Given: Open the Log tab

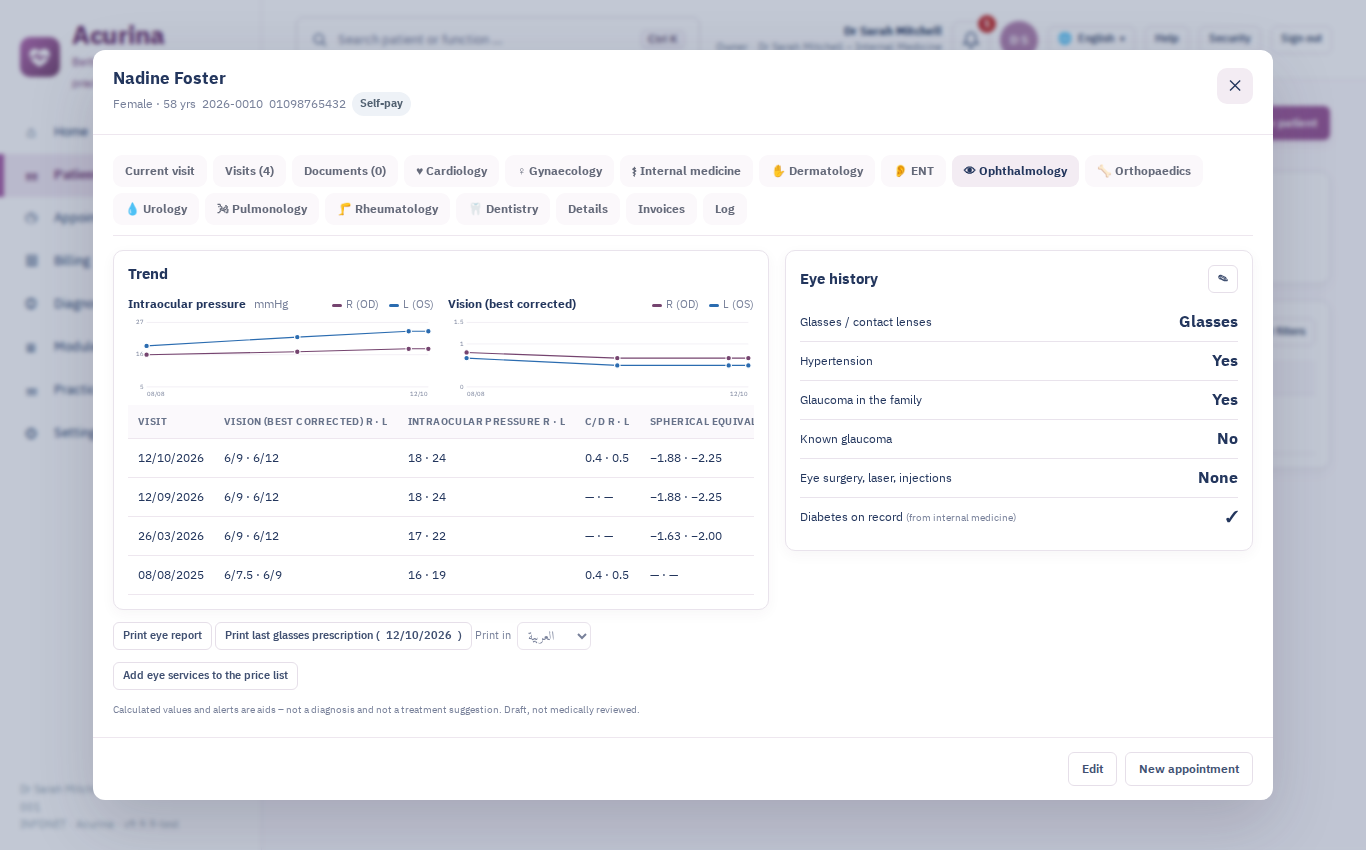Looking at the screenshot, I should pyautogui.click(x=725, y=209).
